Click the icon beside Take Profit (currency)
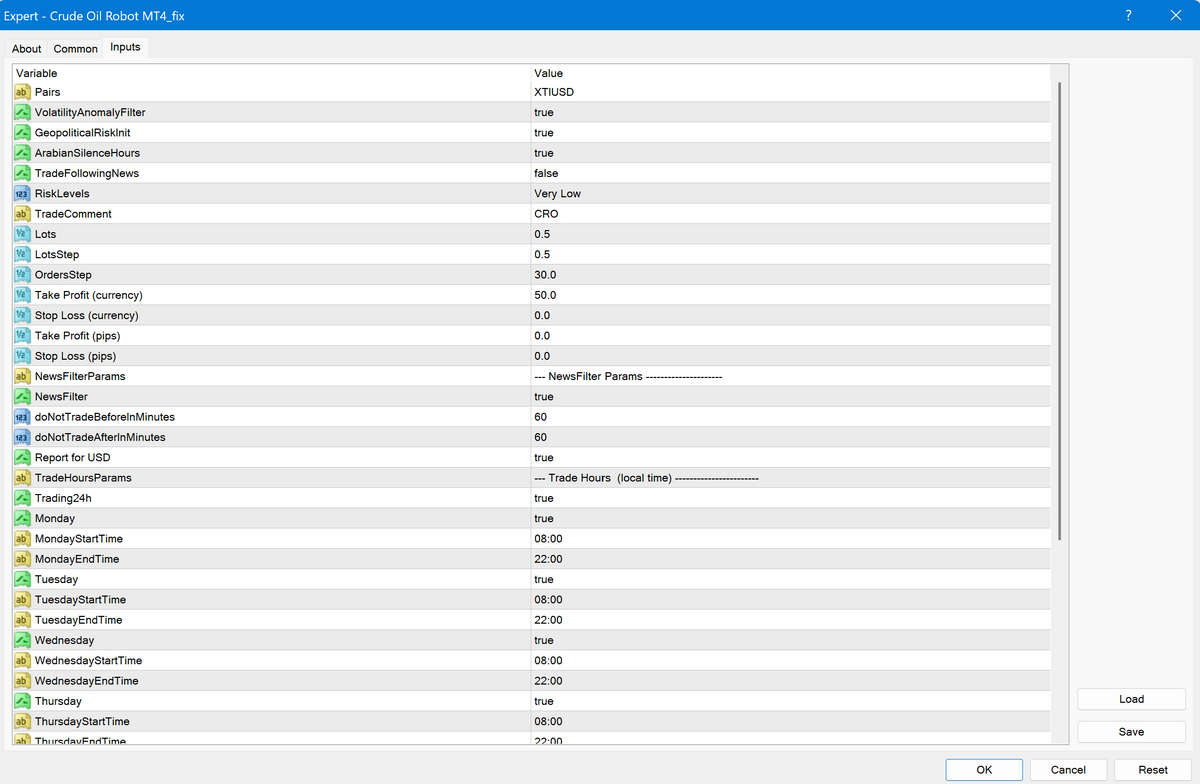The width and height of the screenshot is (1200, 784). (x=22, y=295)
